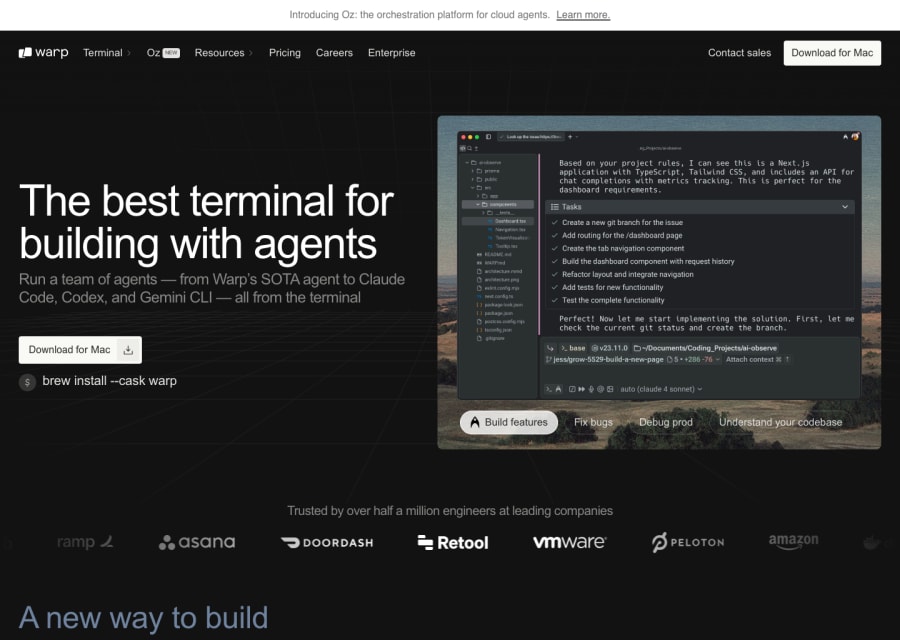Open Enterprise page

tap(391, 53)
